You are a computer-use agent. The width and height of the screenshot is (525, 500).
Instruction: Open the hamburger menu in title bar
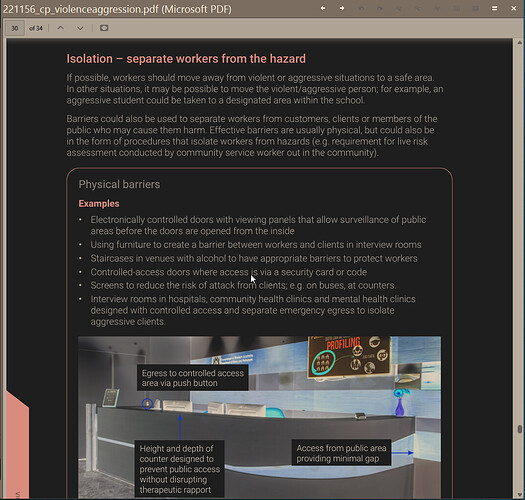tap(495, 8)
